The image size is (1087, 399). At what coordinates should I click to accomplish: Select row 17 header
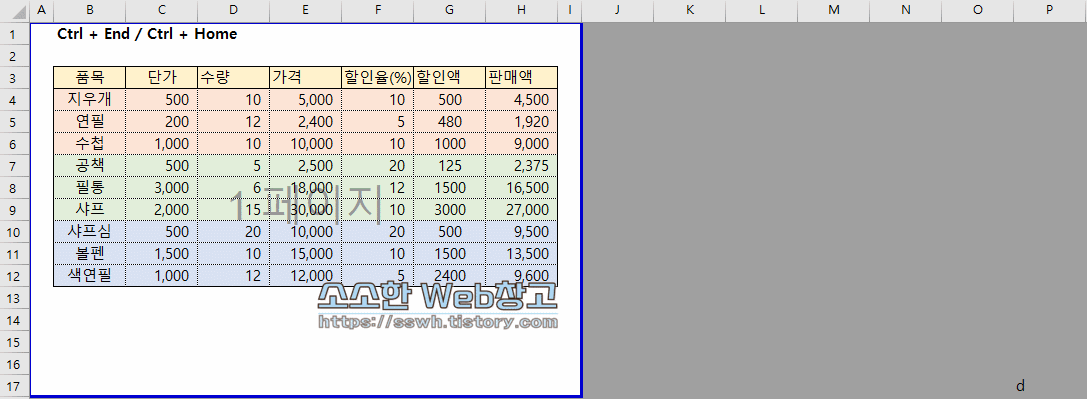tap(15, 386)
